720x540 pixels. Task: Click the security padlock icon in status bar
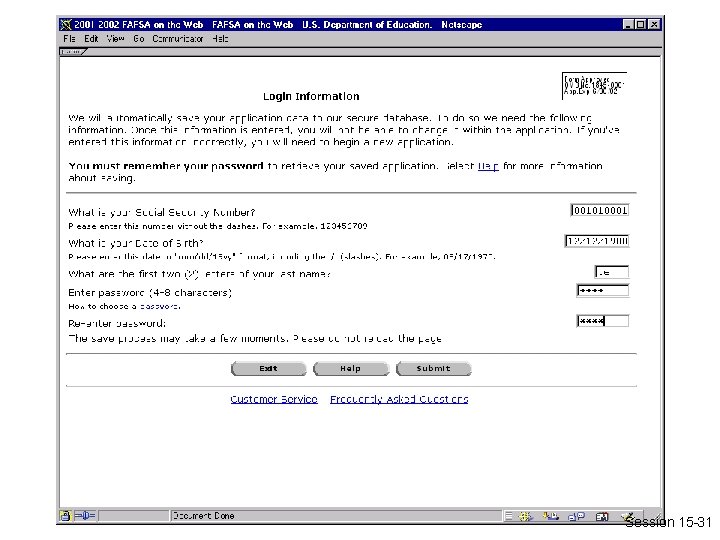pos(65,516)
